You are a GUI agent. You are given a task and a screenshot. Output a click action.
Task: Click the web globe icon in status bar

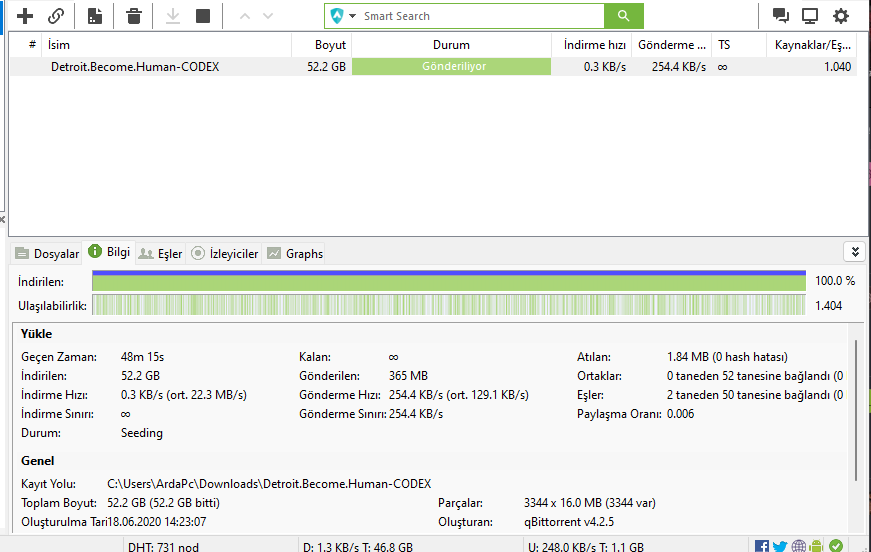[799, 546]
